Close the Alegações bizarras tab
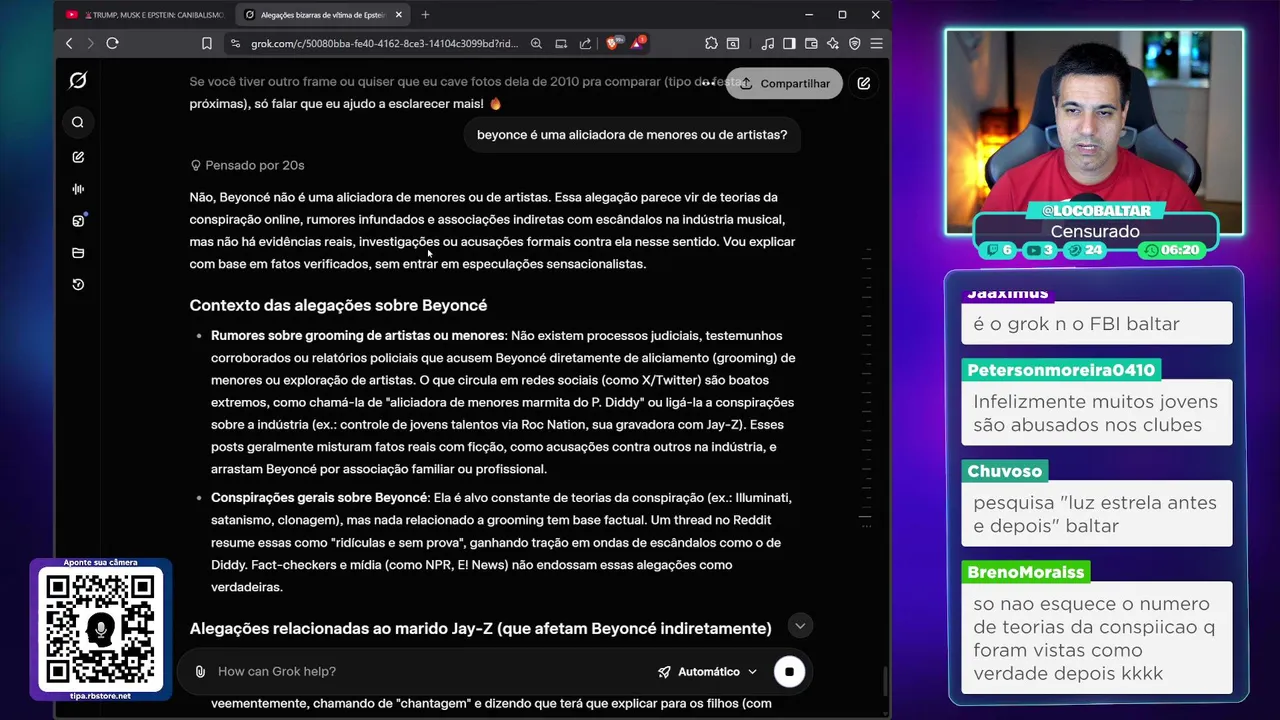The height and width of the screenshot is (720, 1280). (x=399, y=15)
